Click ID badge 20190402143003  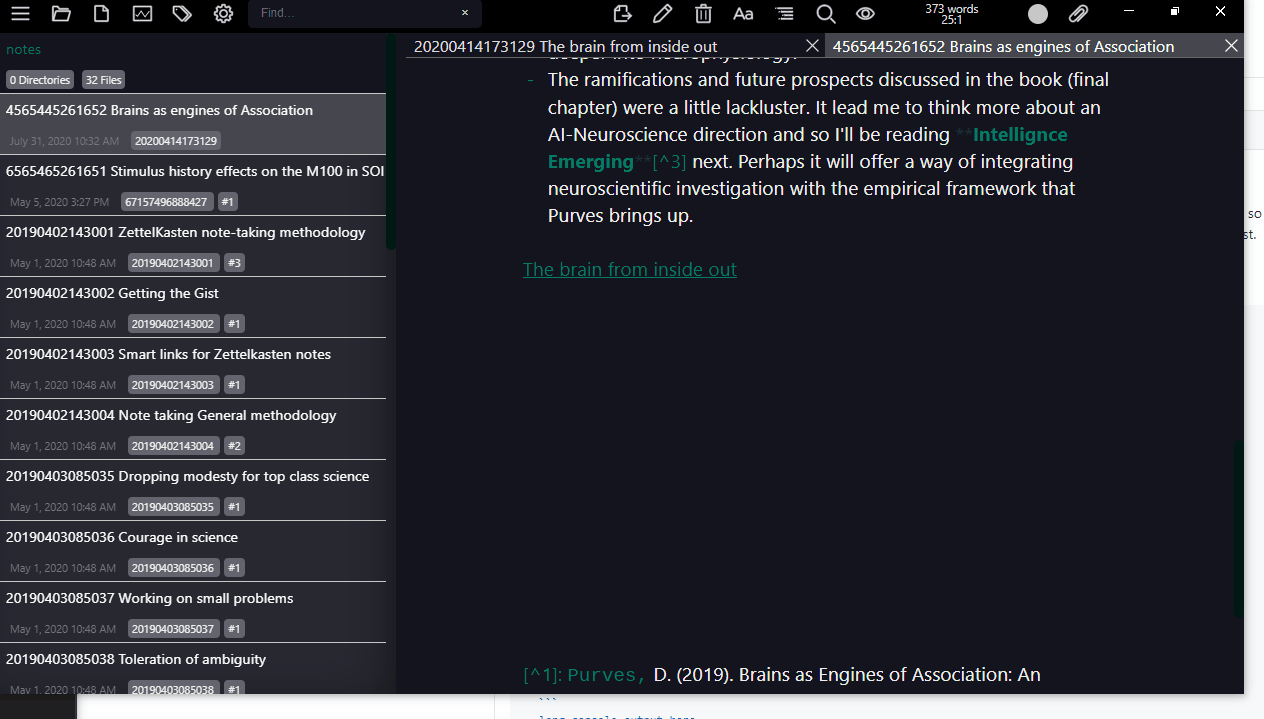click(x=173, y=385)
